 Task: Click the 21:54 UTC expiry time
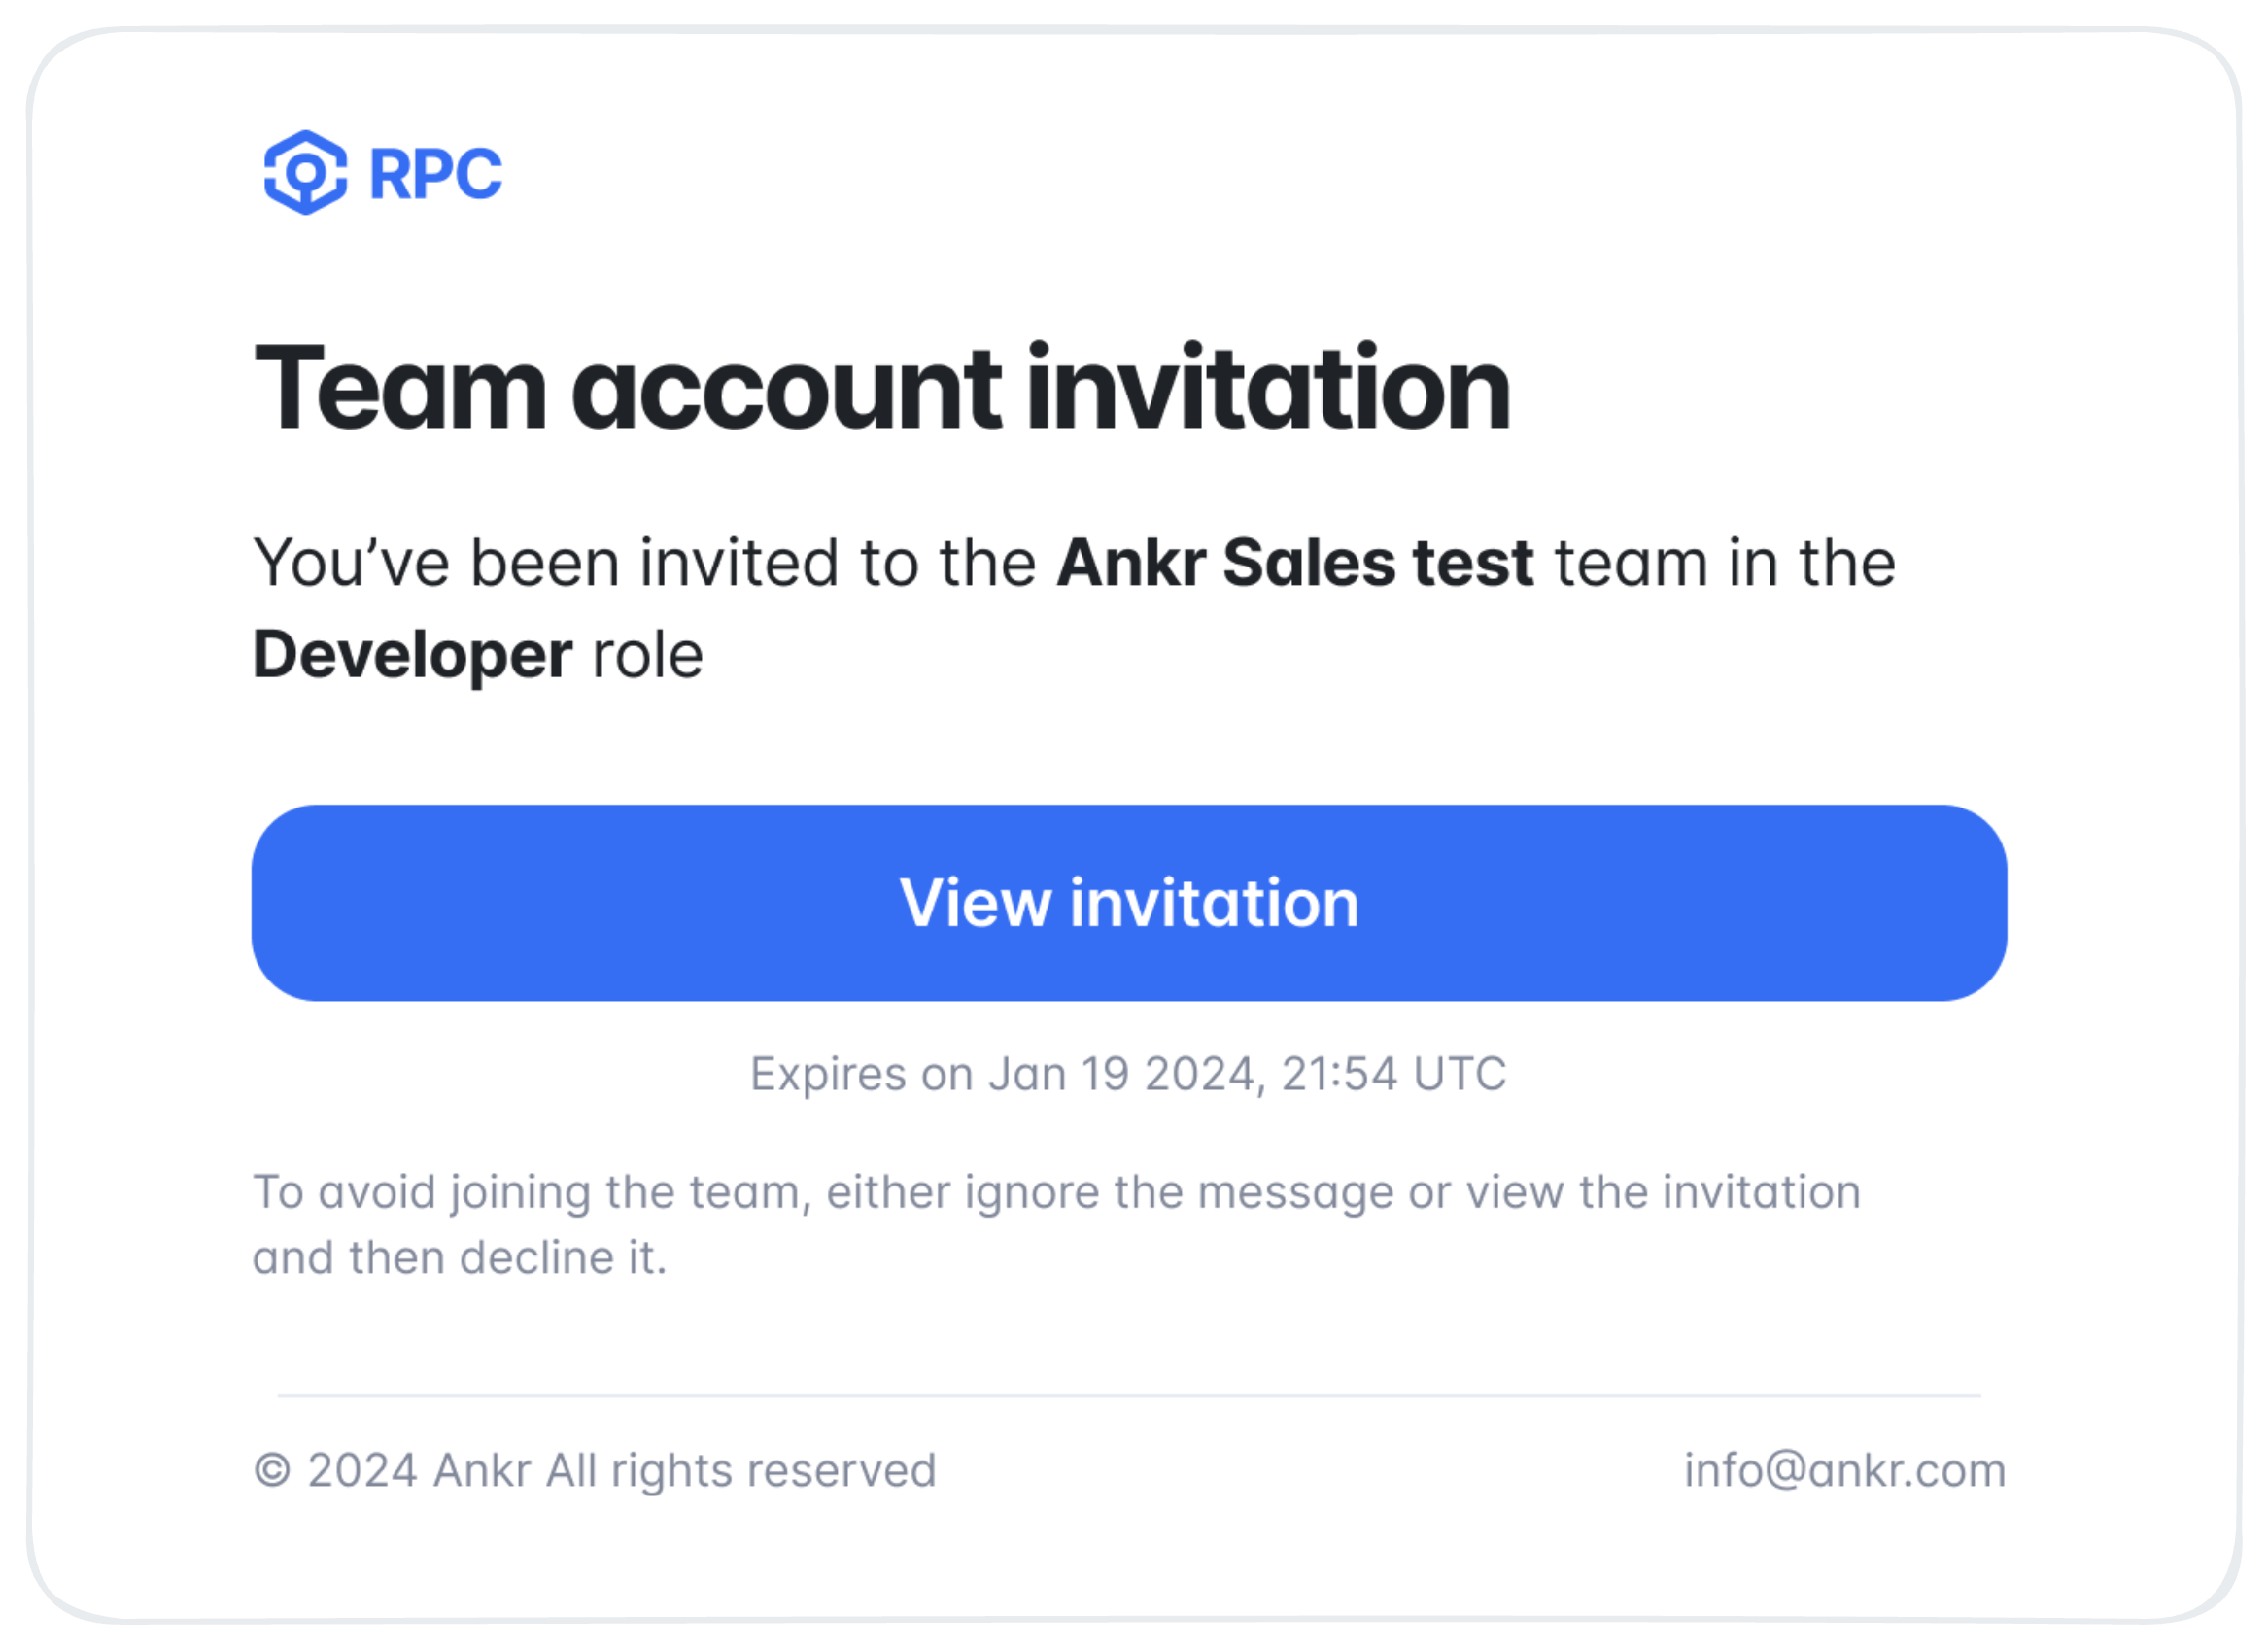pyautogui.click(x=1395, y=1075)
